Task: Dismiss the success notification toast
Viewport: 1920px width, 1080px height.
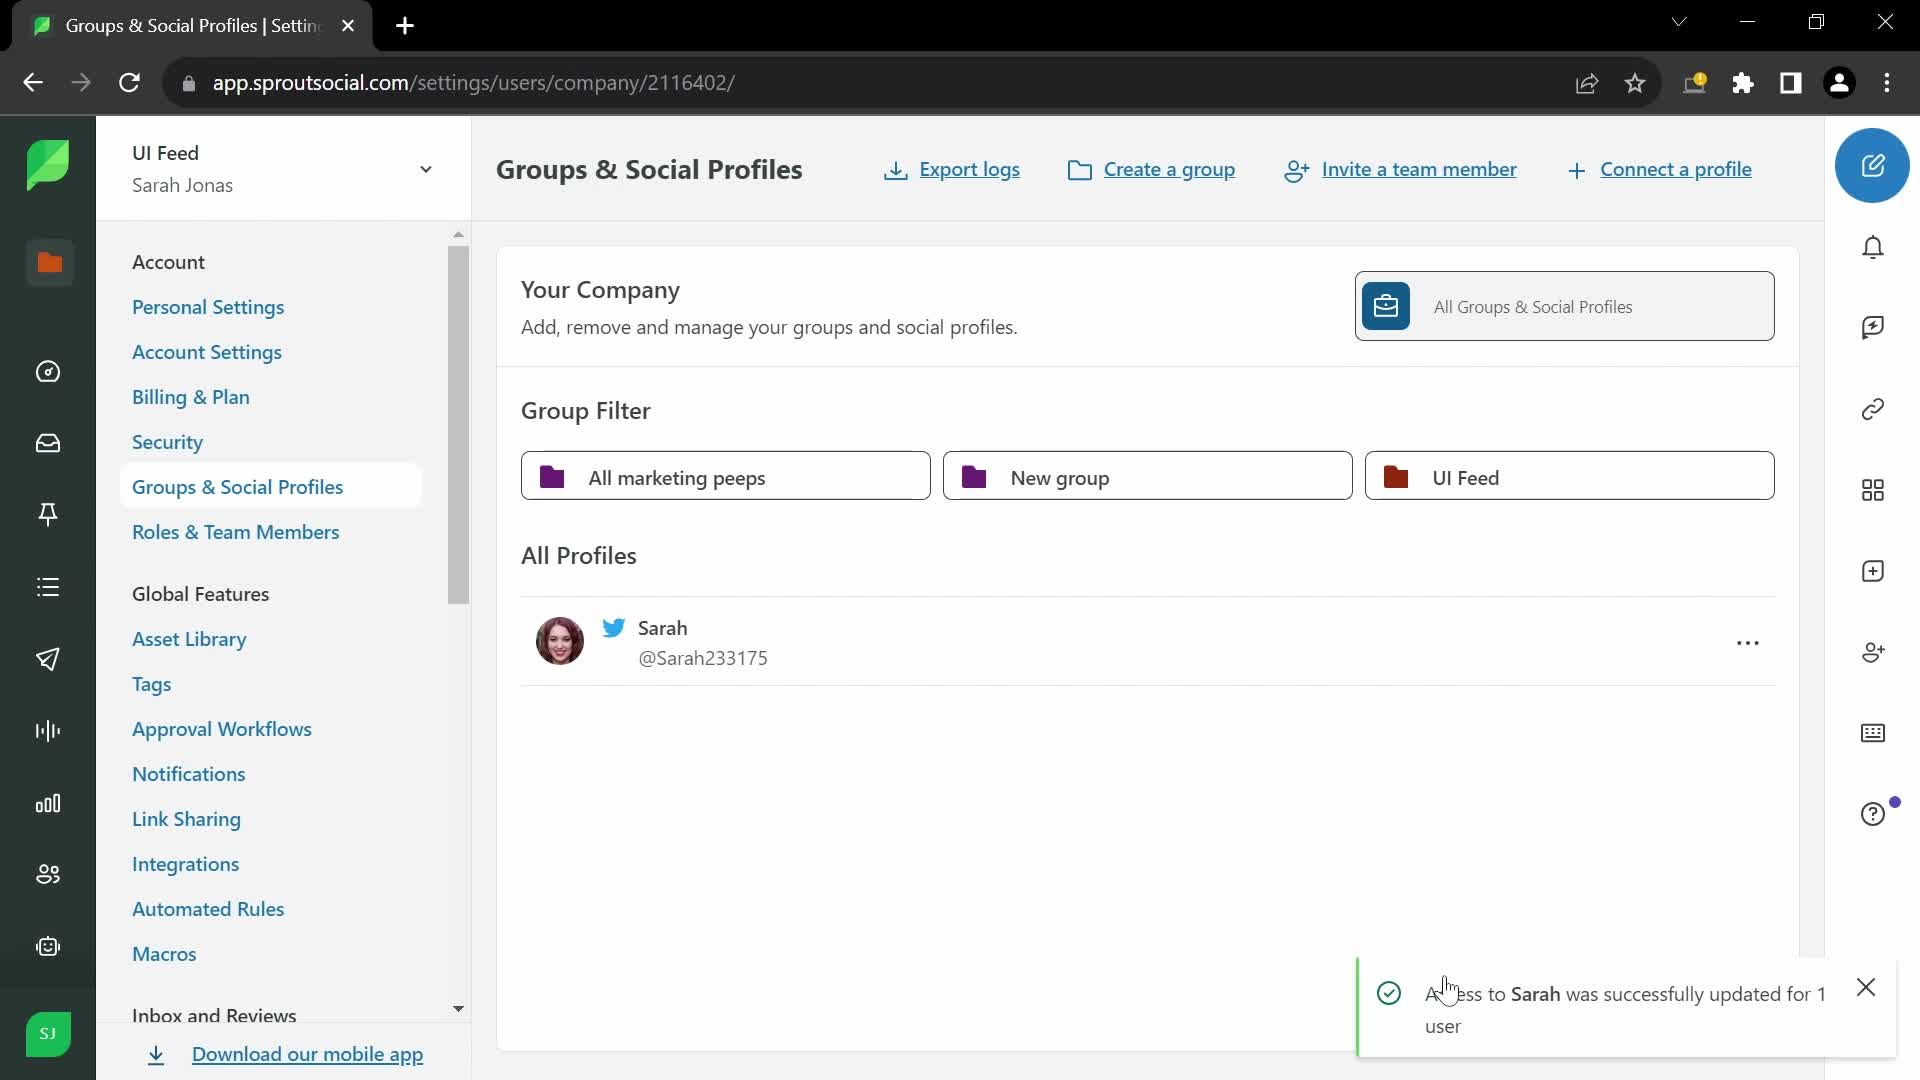Action: click(1866, 988)
